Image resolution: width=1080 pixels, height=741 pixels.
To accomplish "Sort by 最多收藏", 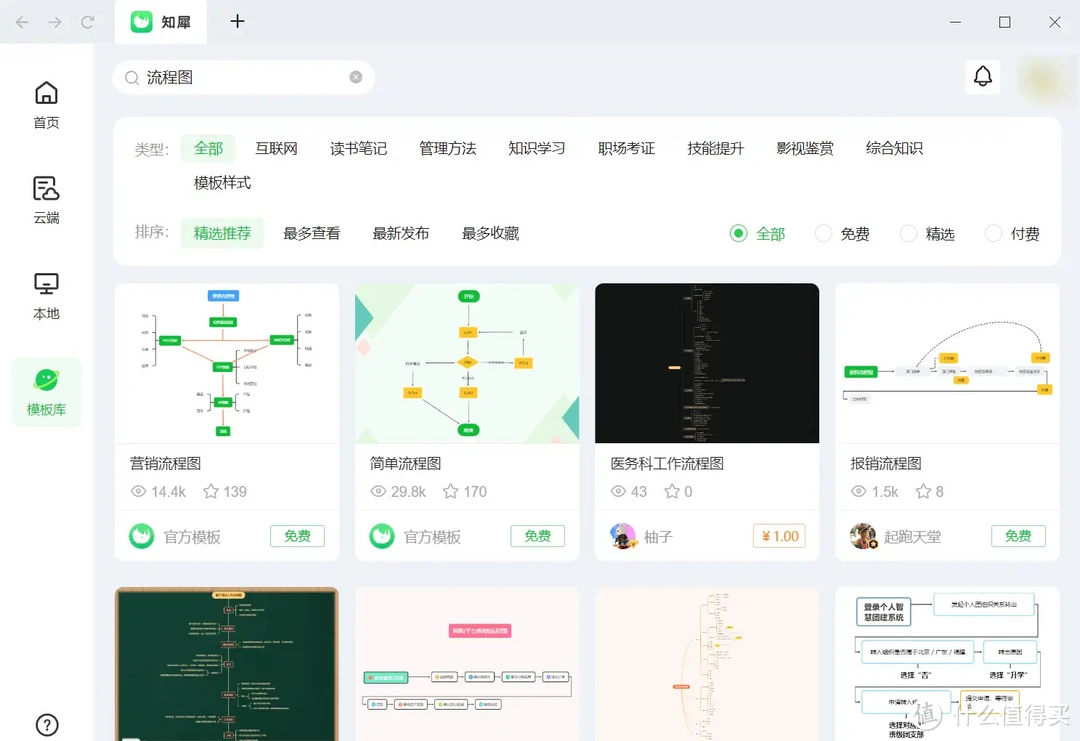I will click(x=490, y=233).
